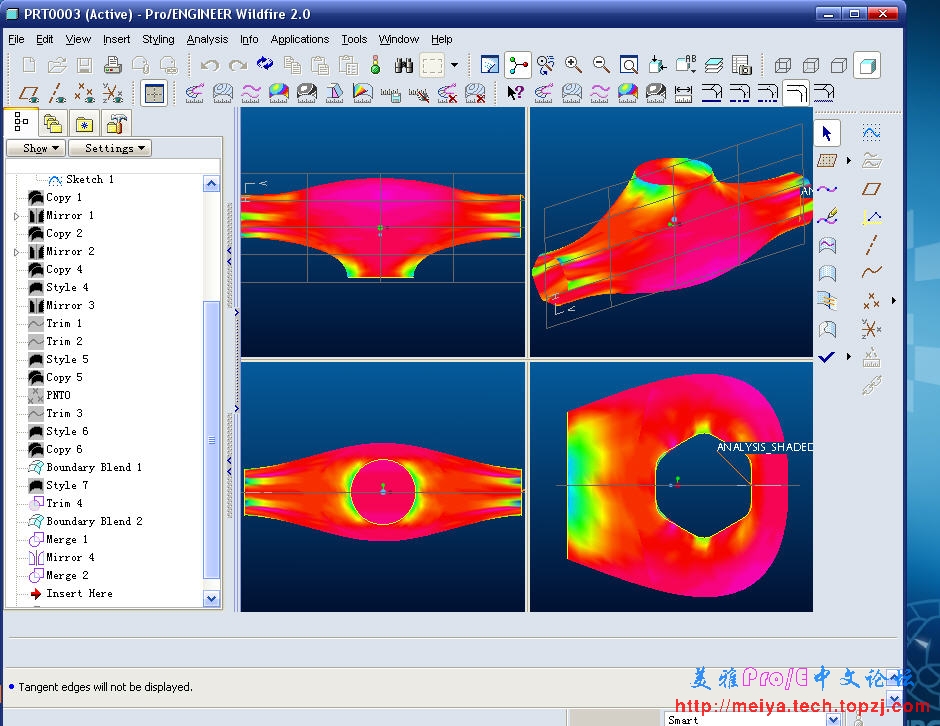Switch to the Model Tree tab
This screenshot has height=726, width=940.
(x=21, y=122)
